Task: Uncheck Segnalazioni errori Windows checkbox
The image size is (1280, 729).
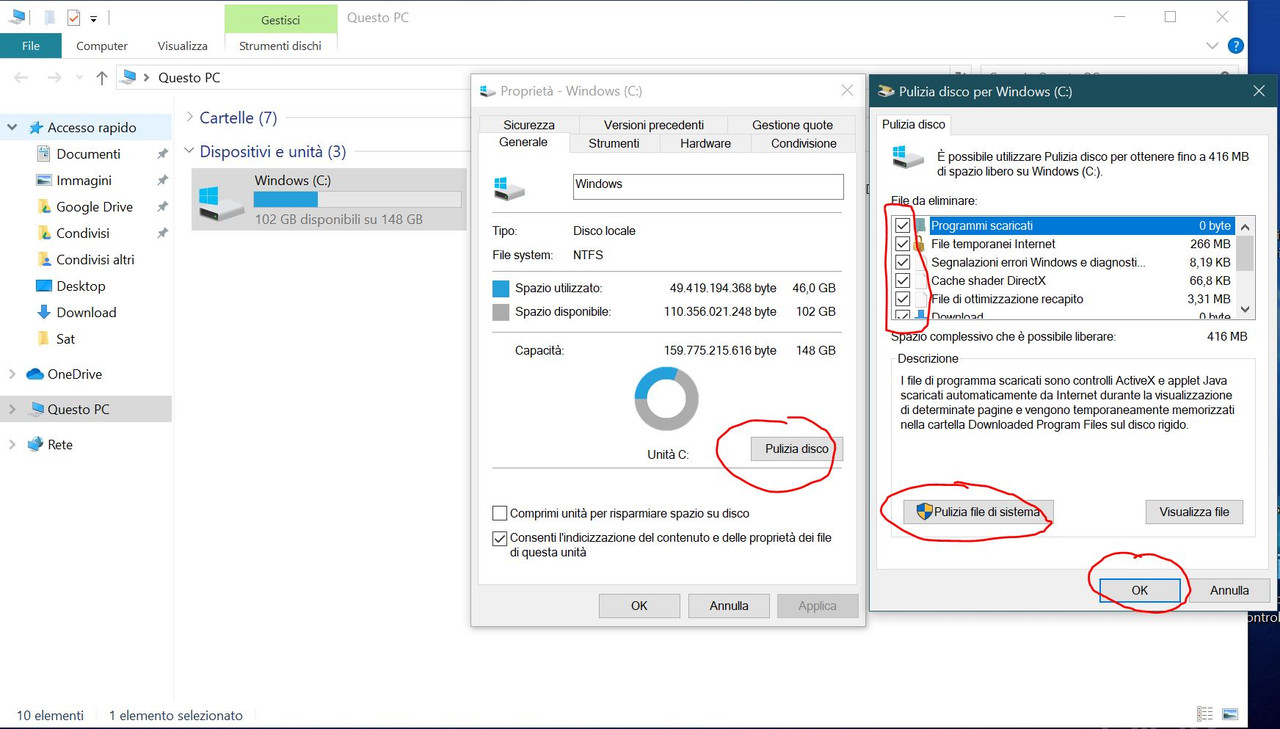Action: [x=903, y=262]
